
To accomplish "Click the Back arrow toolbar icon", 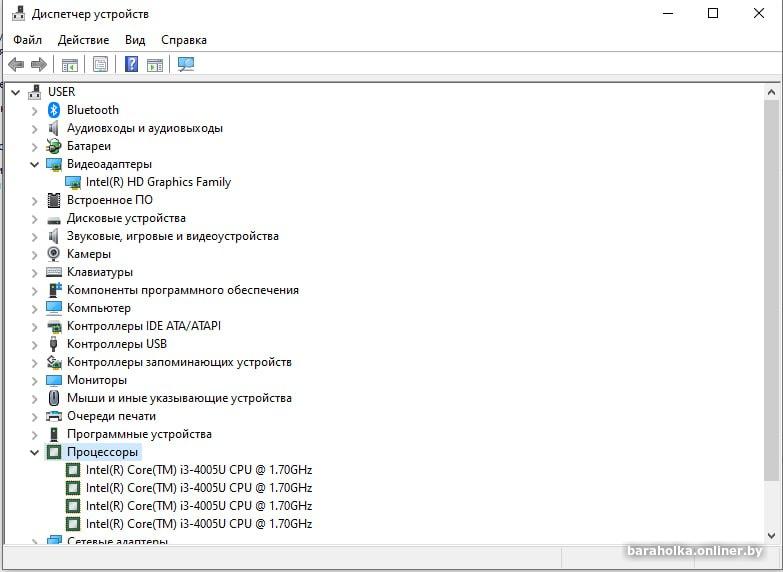I will 16,64.
